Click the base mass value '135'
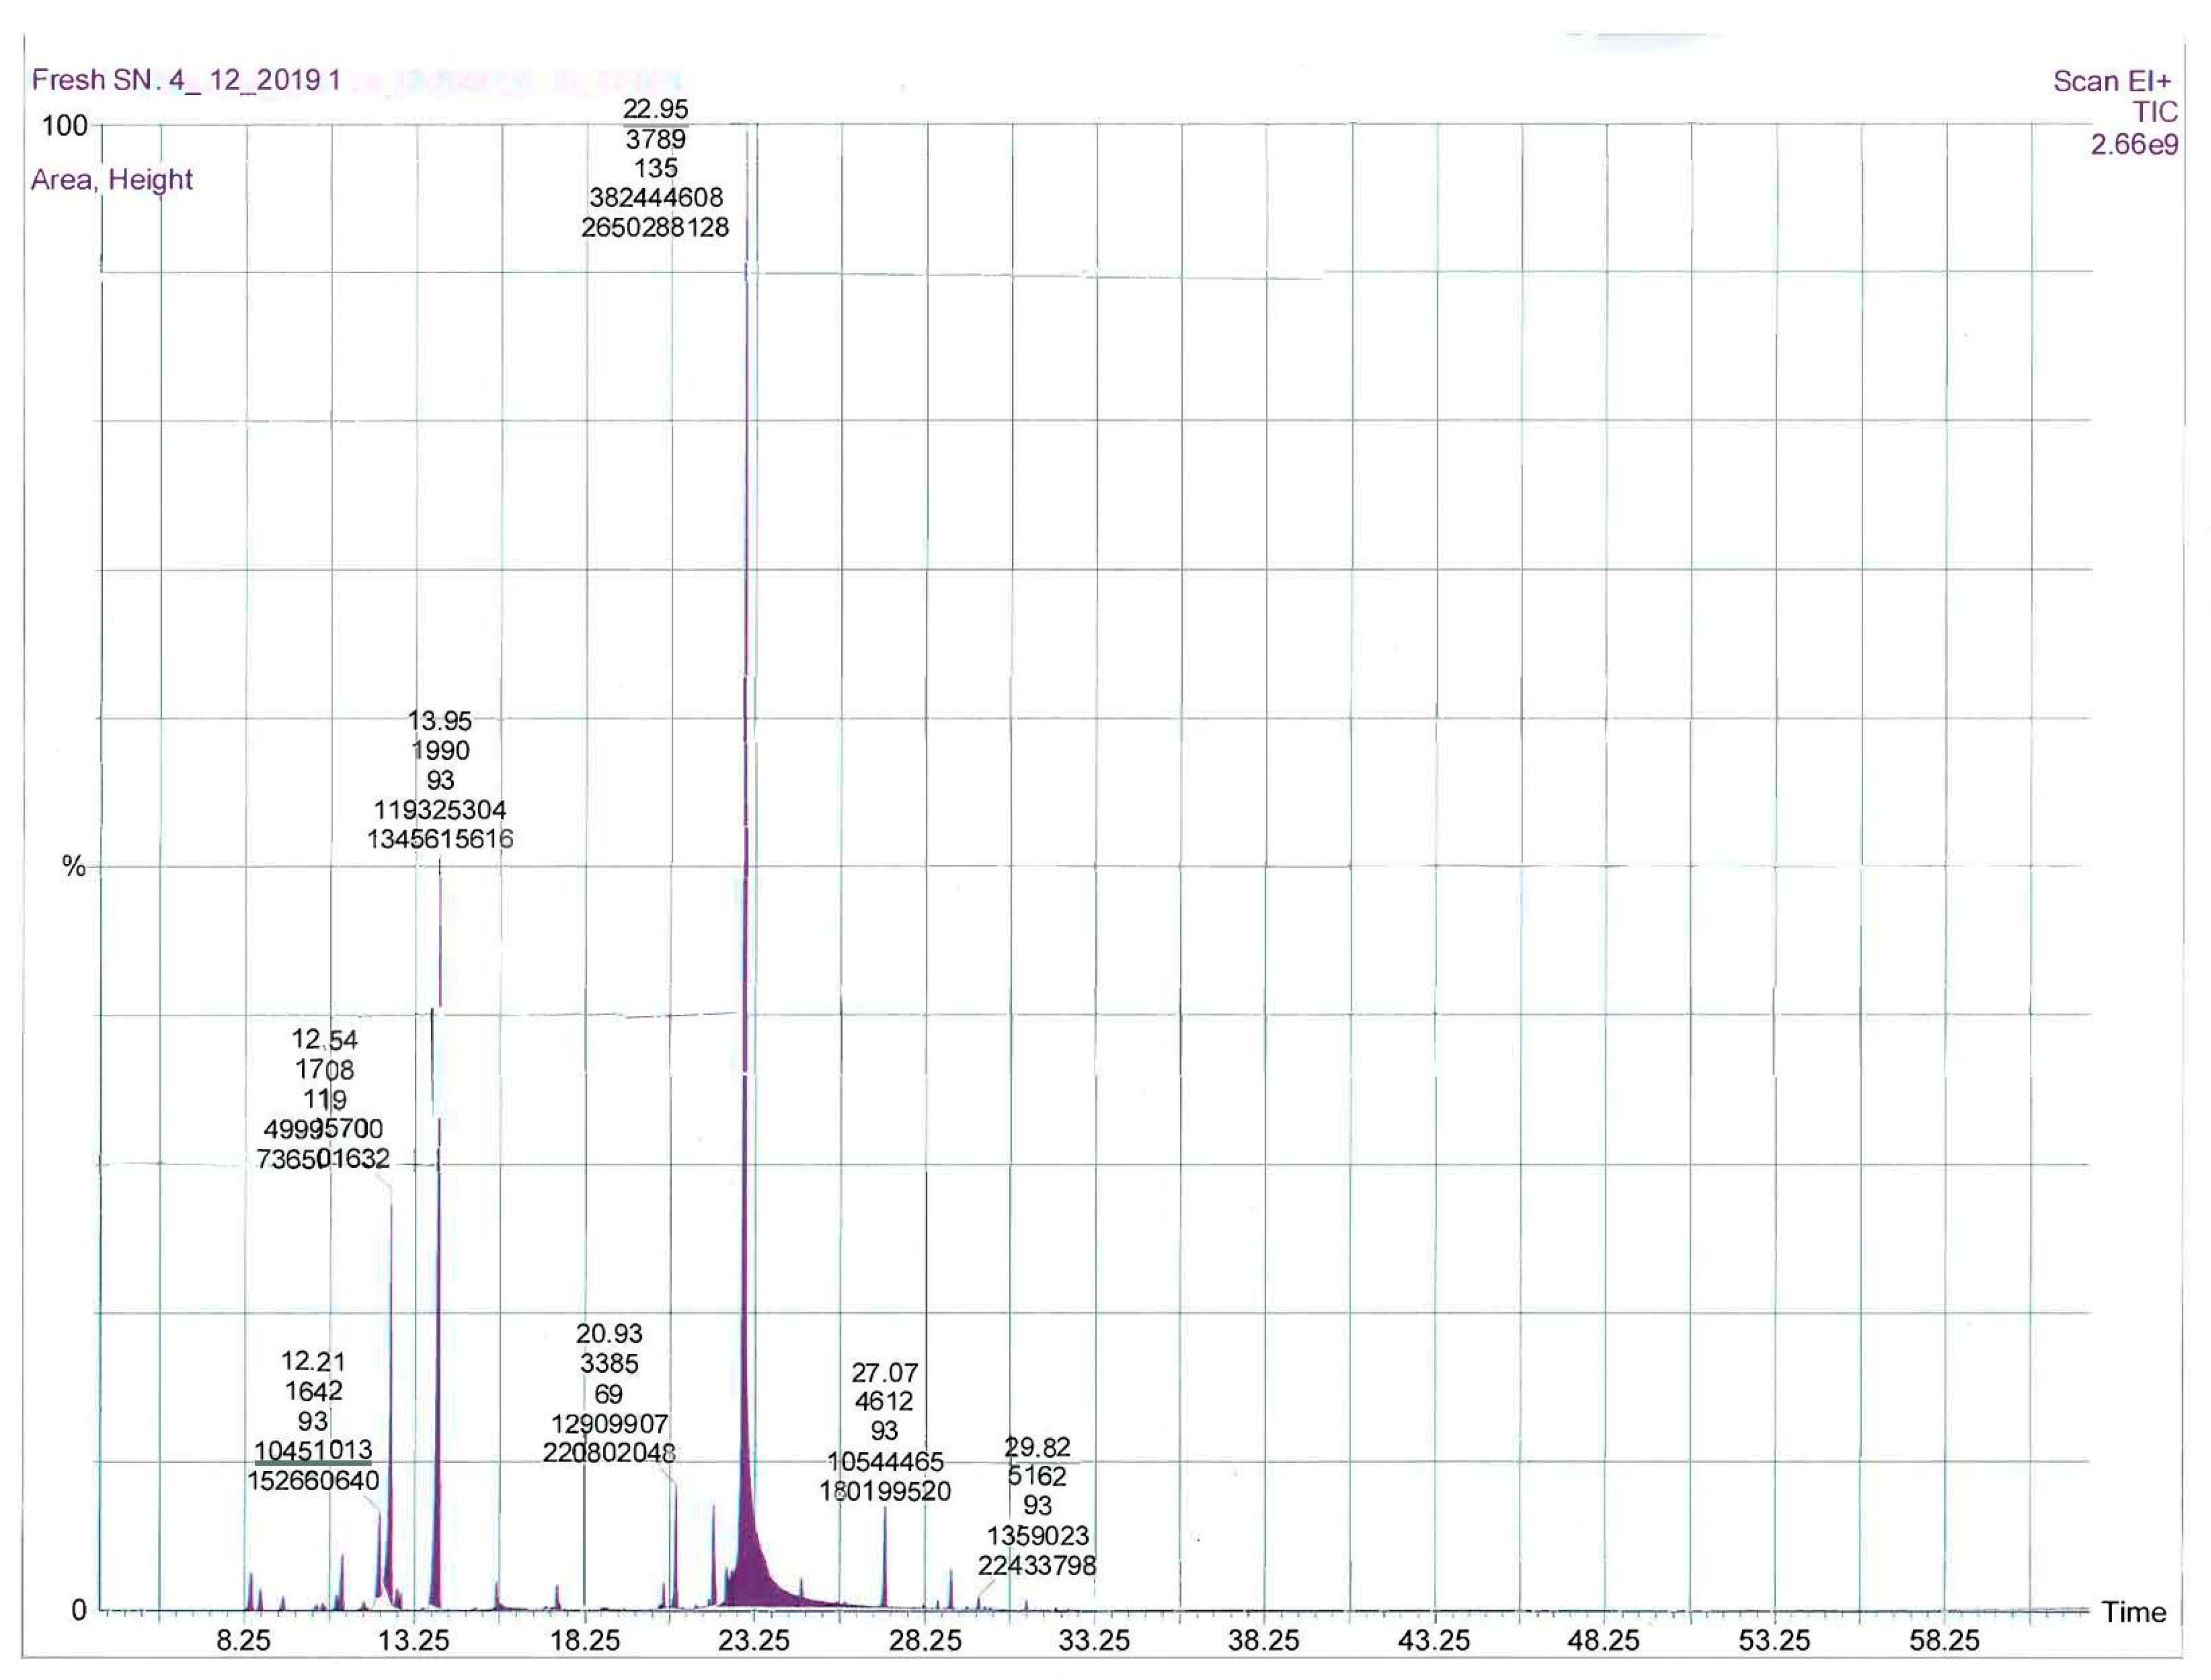This screenshot has height=1680, width=2211. pos(656,168)
